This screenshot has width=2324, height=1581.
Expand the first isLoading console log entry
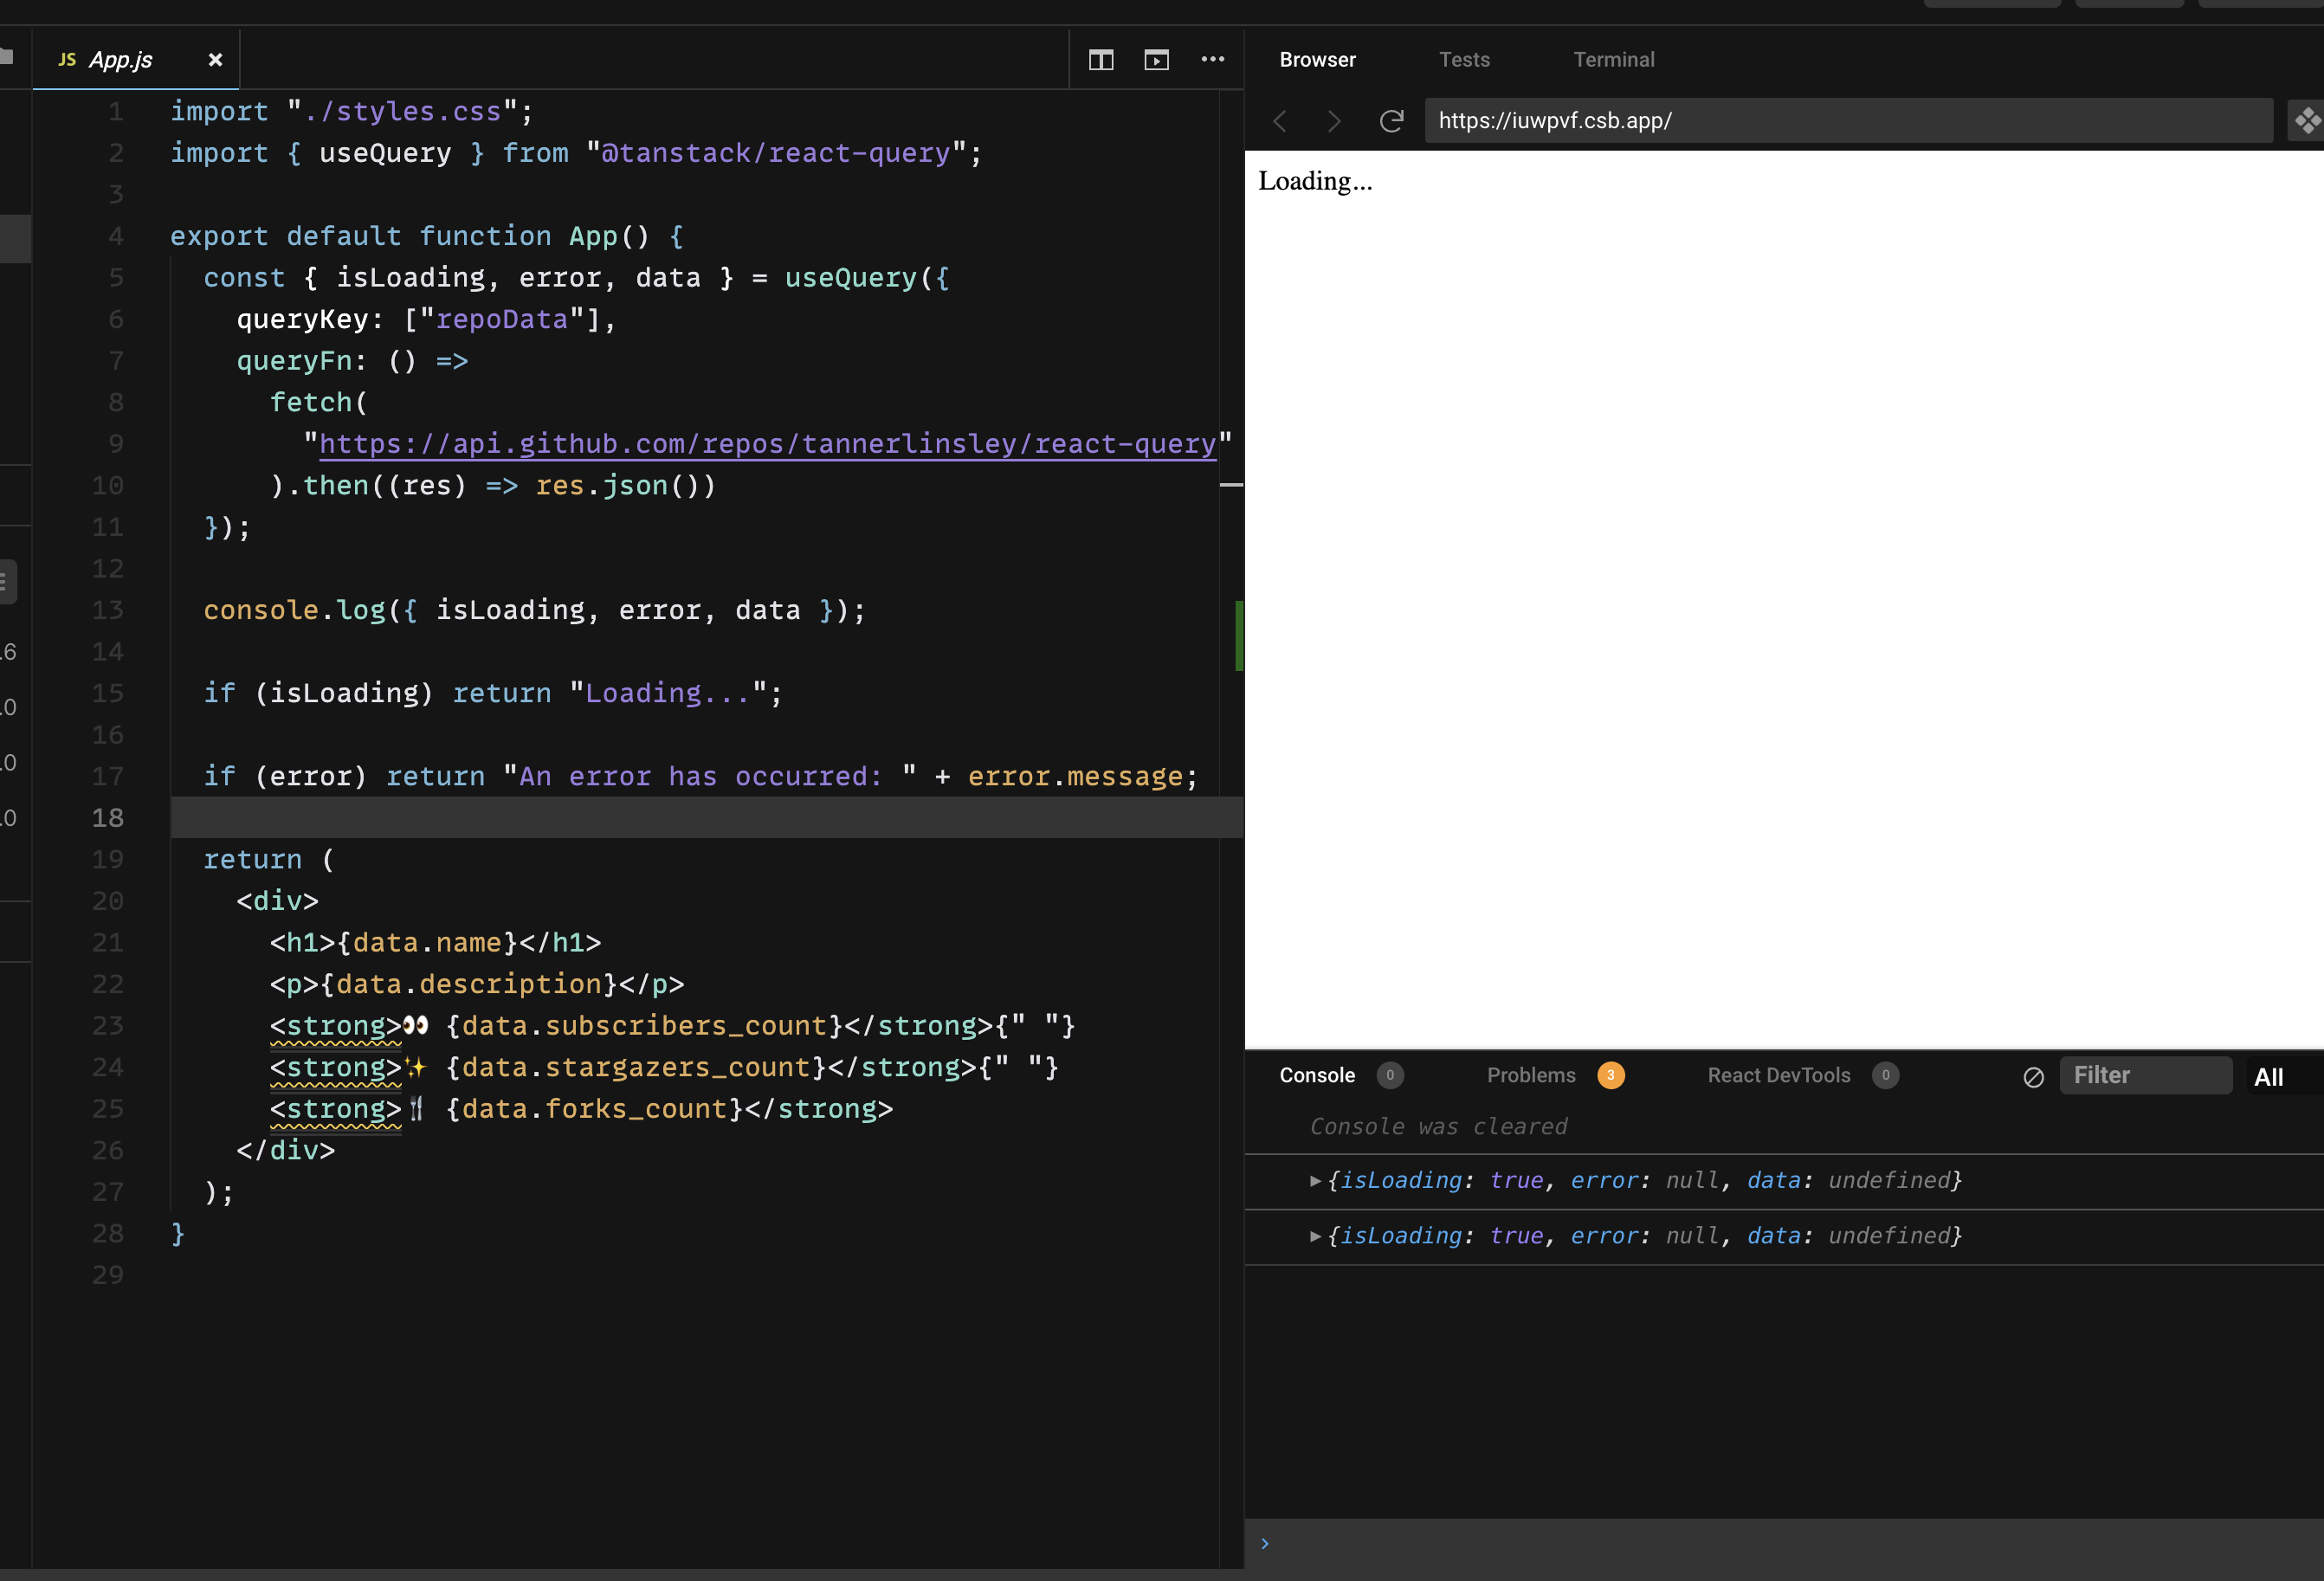point(1315,1181)
